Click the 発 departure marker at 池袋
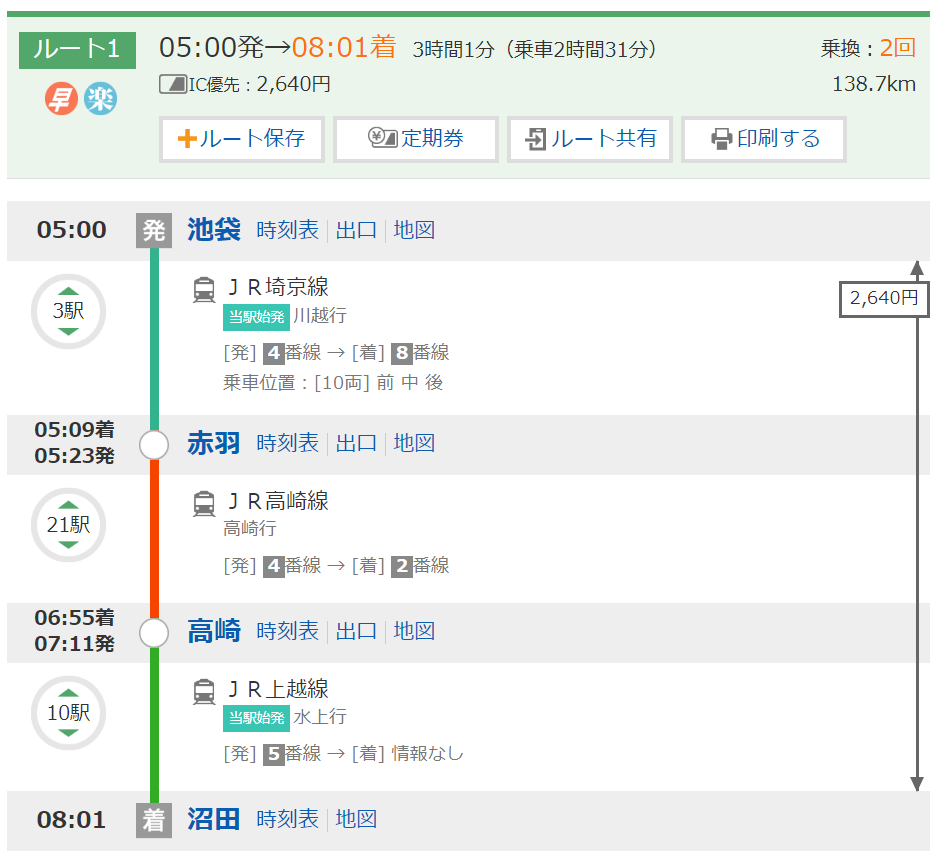This screenshot has height=858, width=939. pos(154,231)
